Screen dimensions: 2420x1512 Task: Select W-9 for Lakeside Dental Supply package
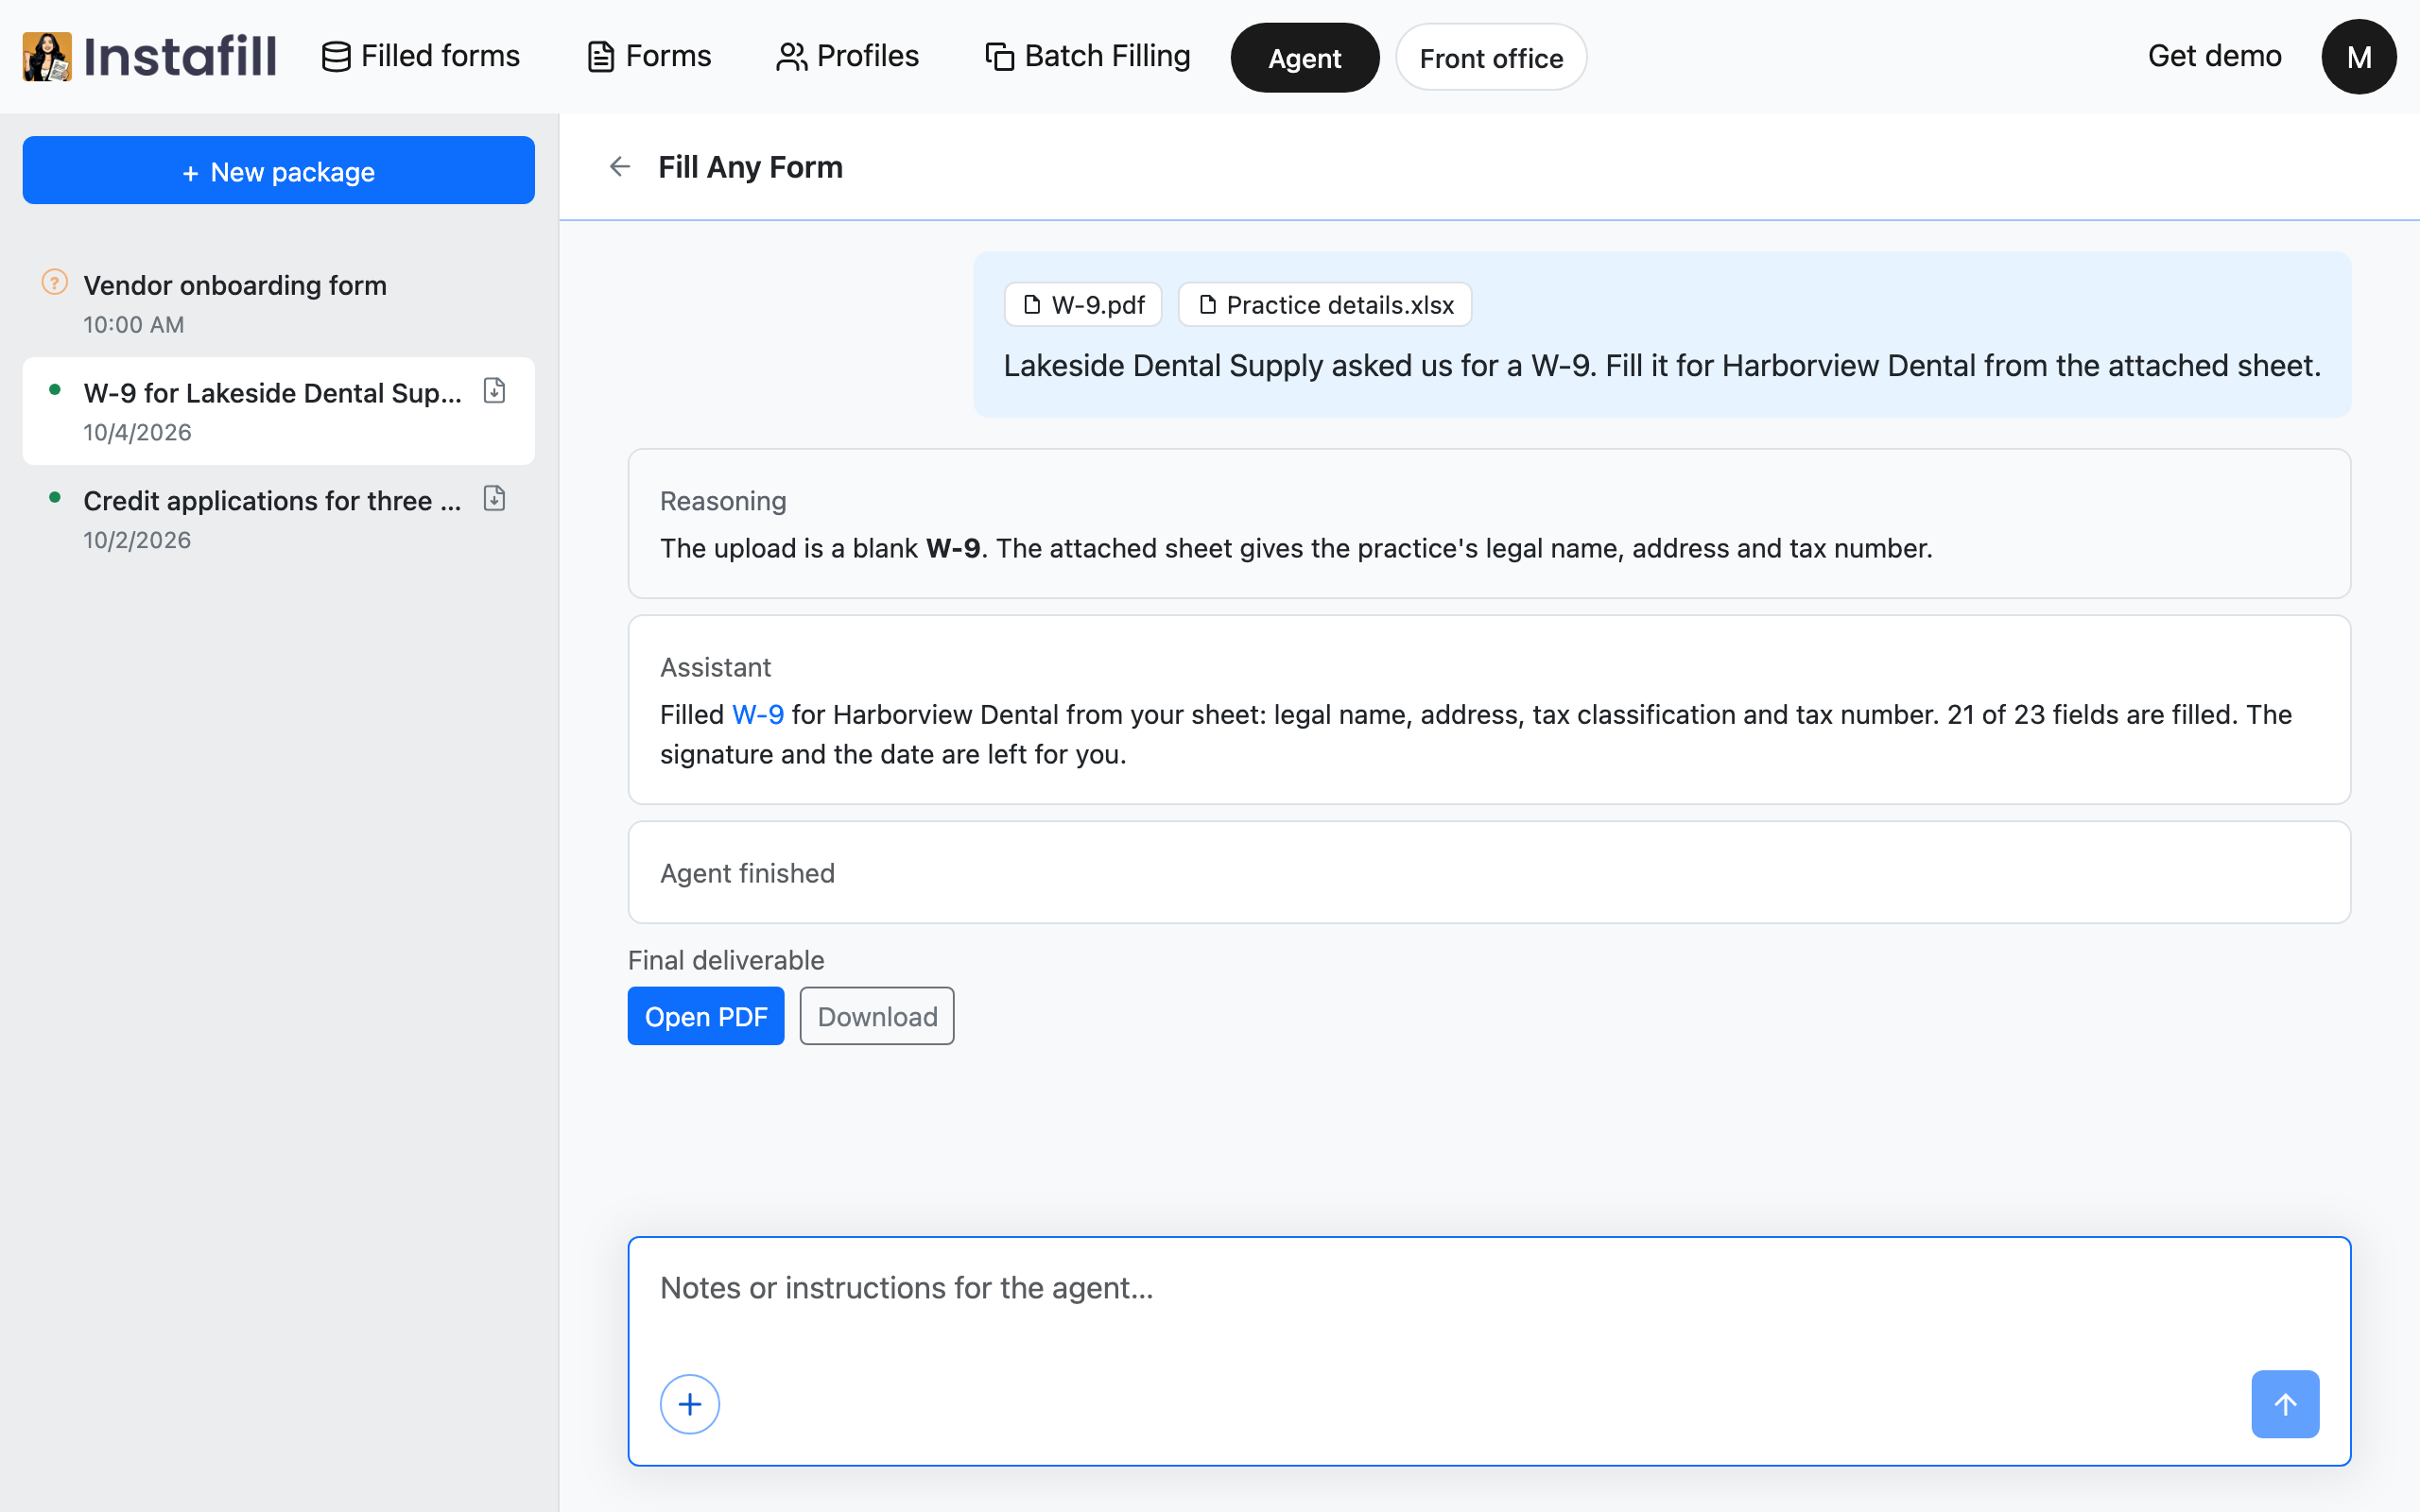(278, 411)
